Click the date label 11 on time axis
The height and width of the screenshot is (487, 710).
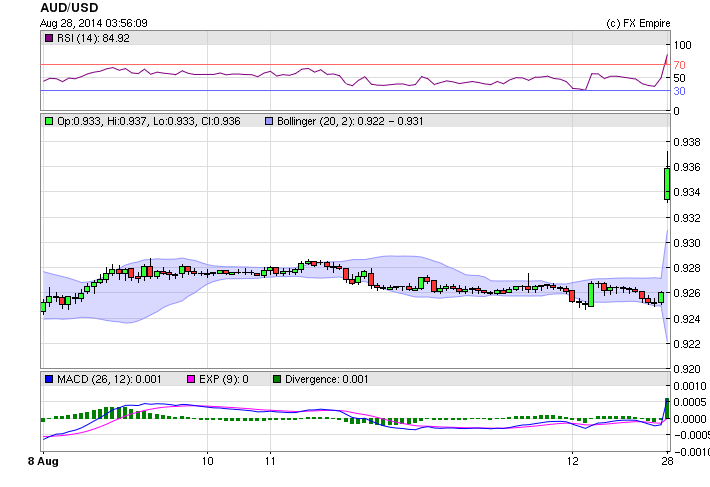click(270, 461)
